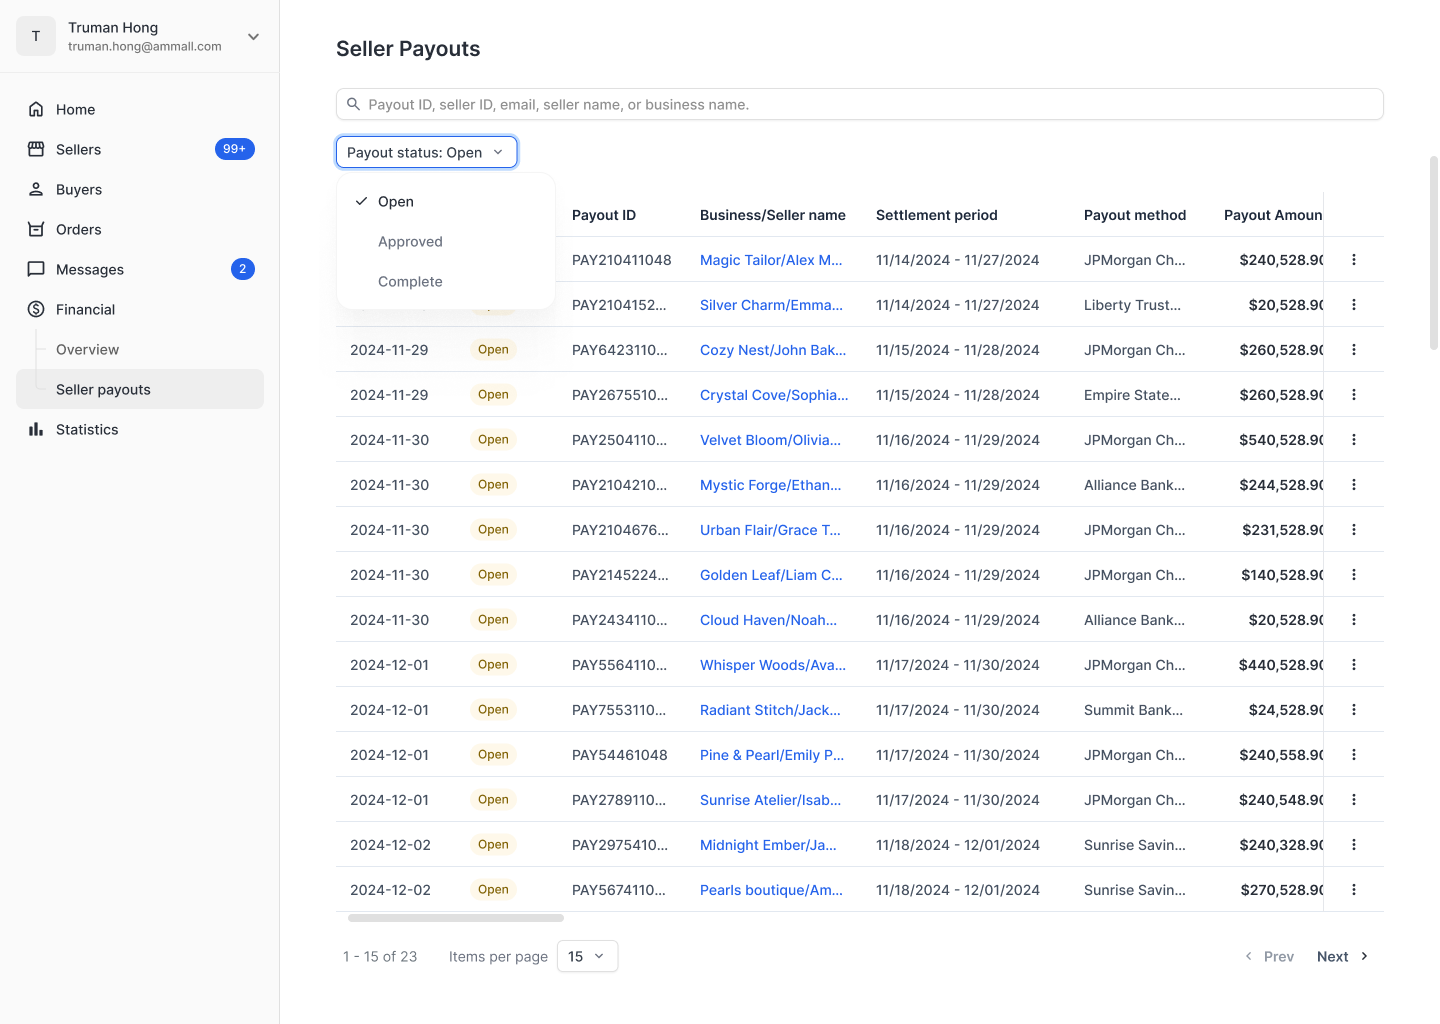Click the Buyers person icon
The image size is (1440, 1024).
click(x=36, y=189)
